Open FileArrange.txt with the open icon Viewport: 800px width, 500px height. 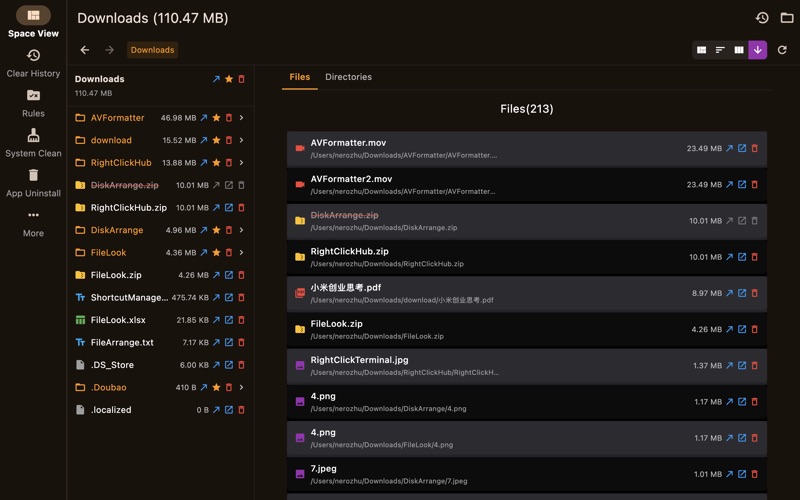click(229, 342)
